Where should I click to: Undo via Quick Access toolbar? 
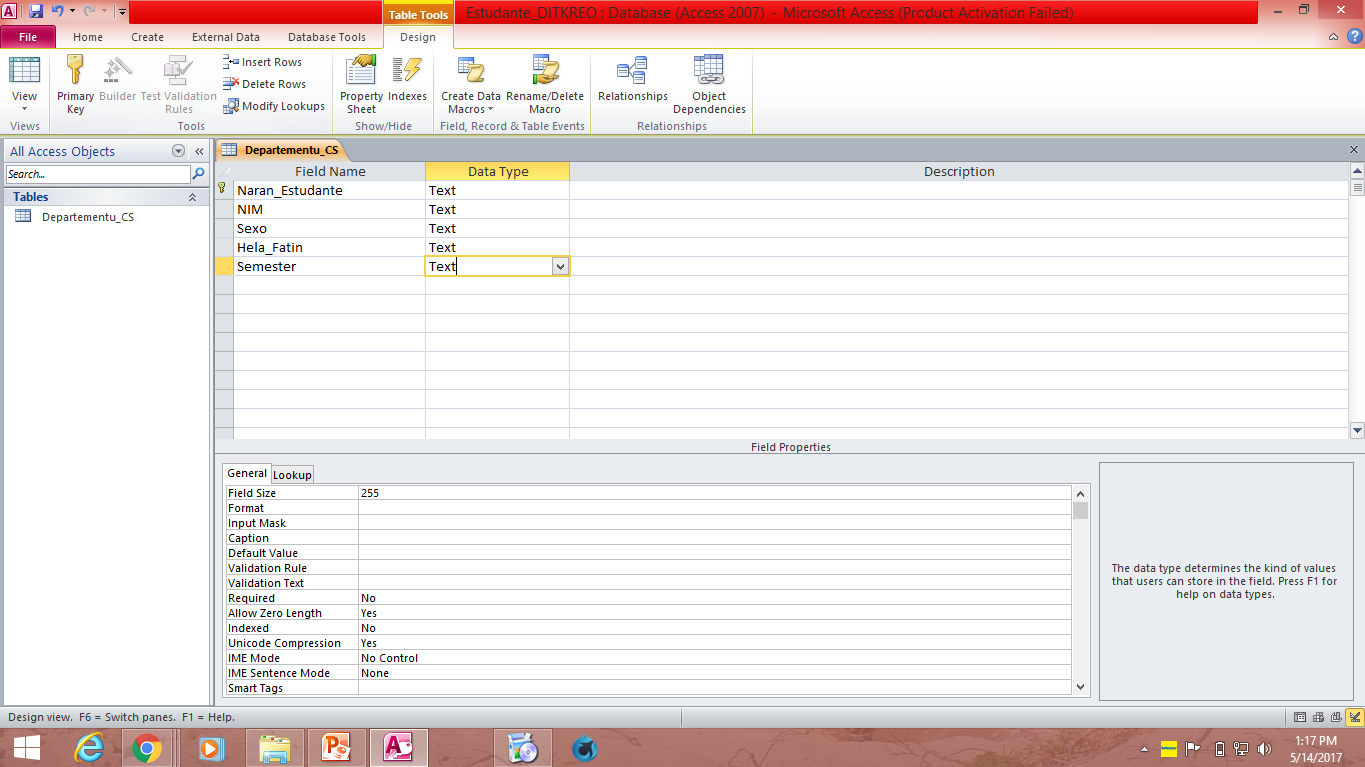57,12
